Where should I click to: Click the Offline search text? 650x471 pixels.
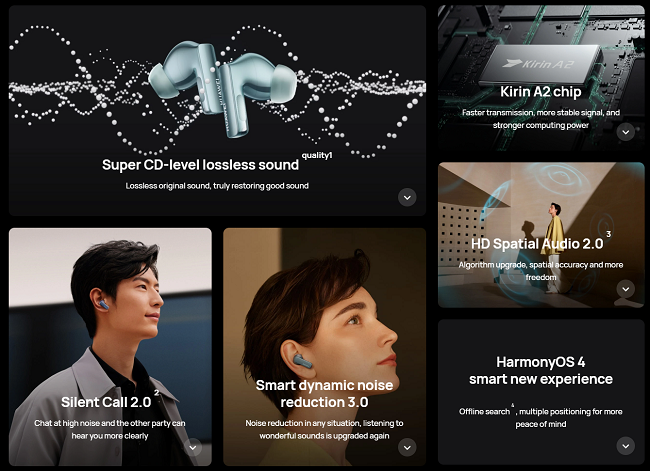pyautogui.click(x=484, y=412)
